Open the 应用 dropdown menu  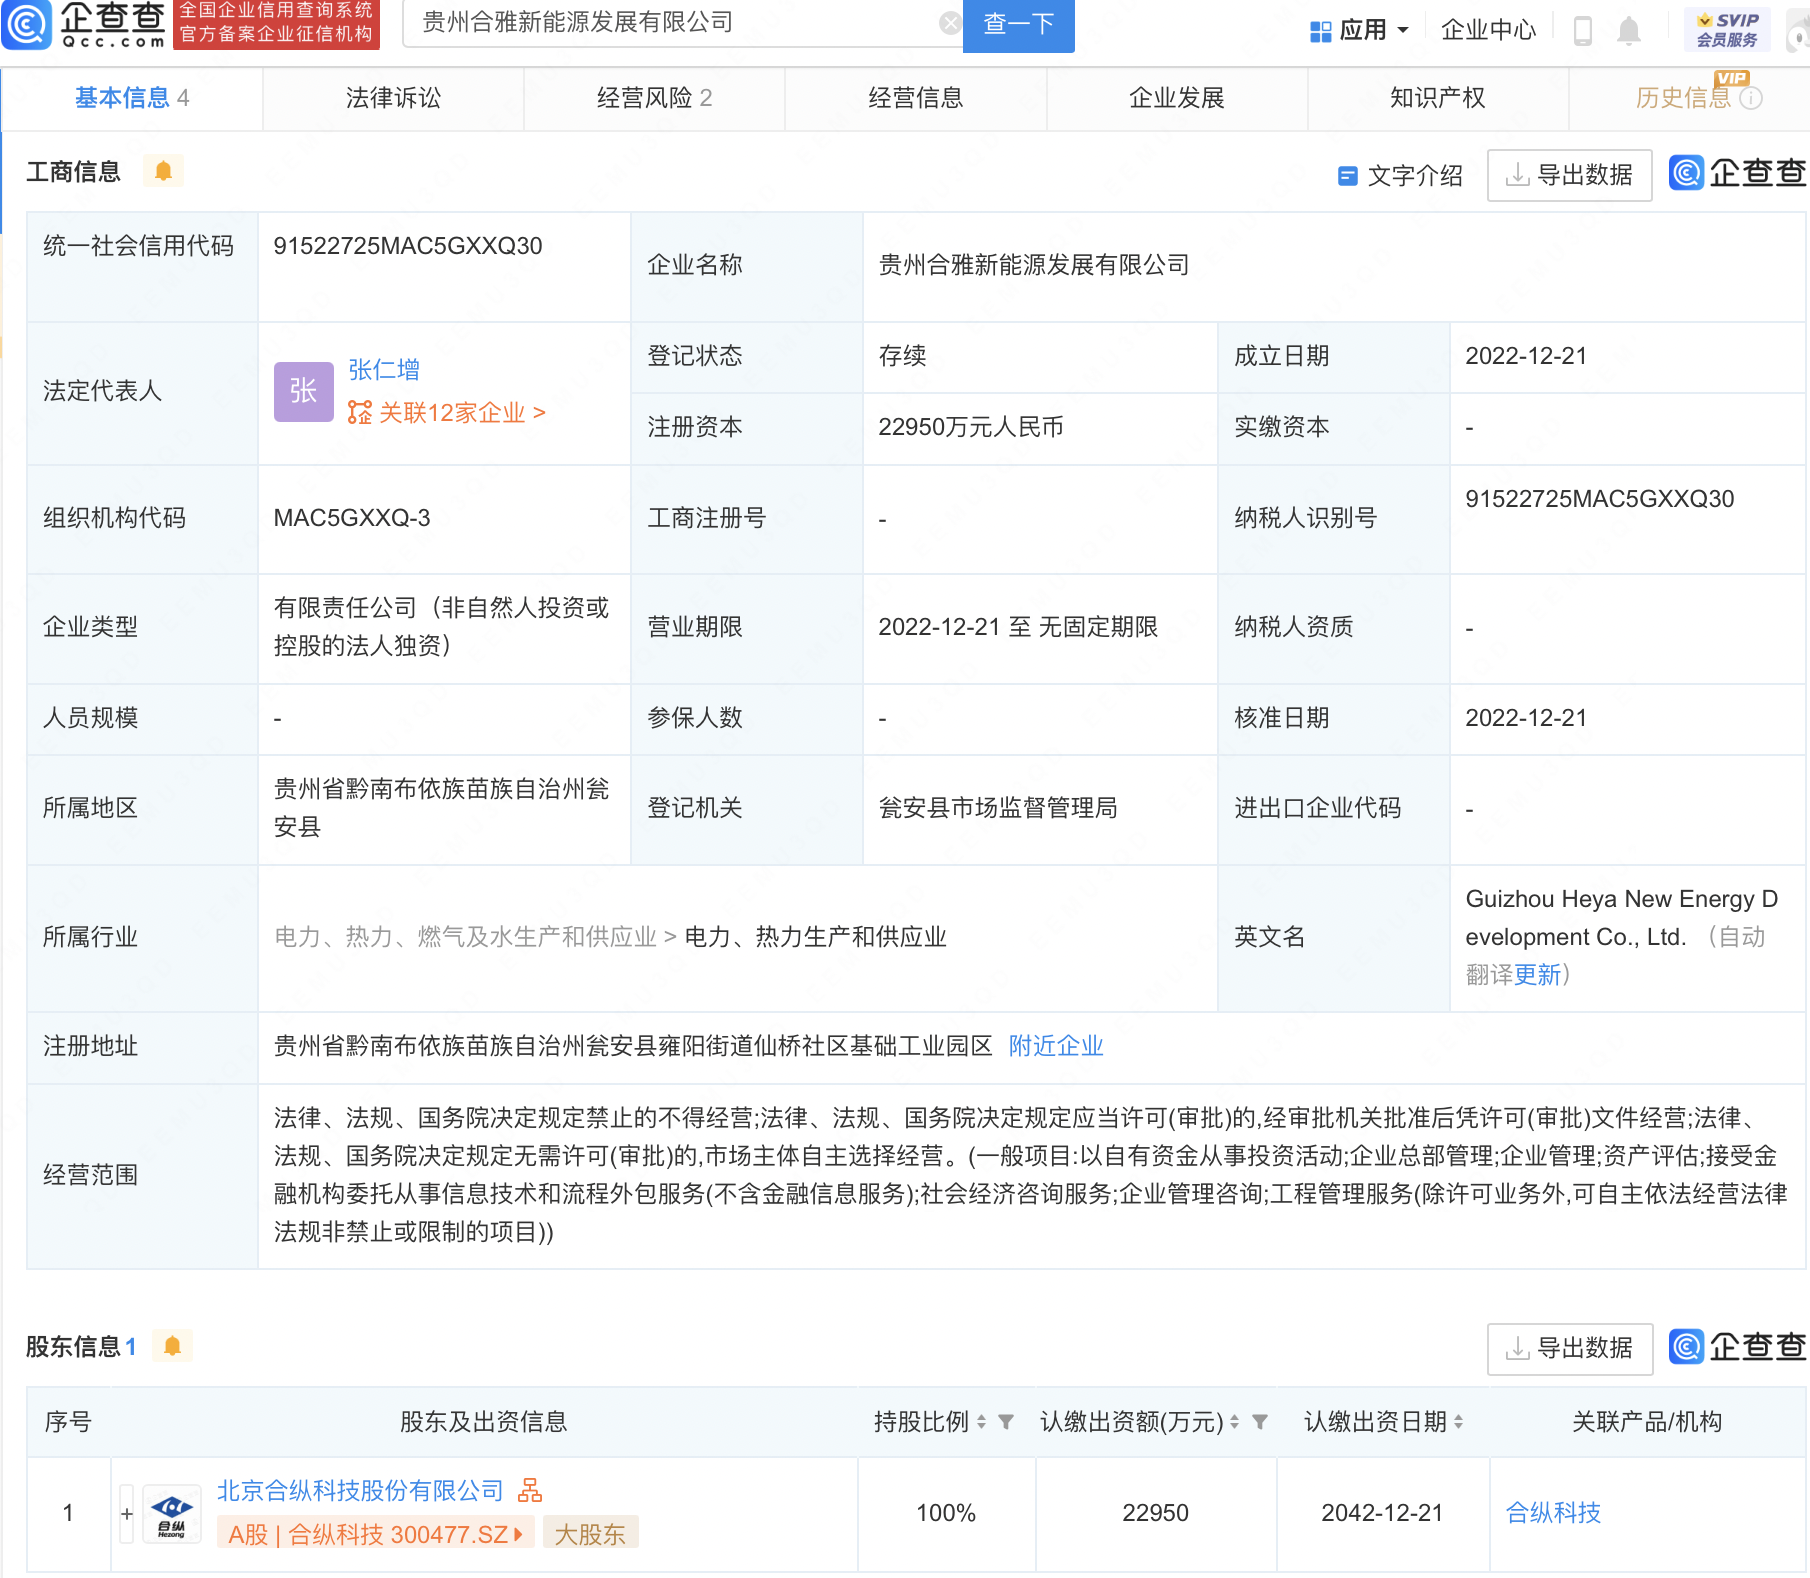[x=1360, y=30]
